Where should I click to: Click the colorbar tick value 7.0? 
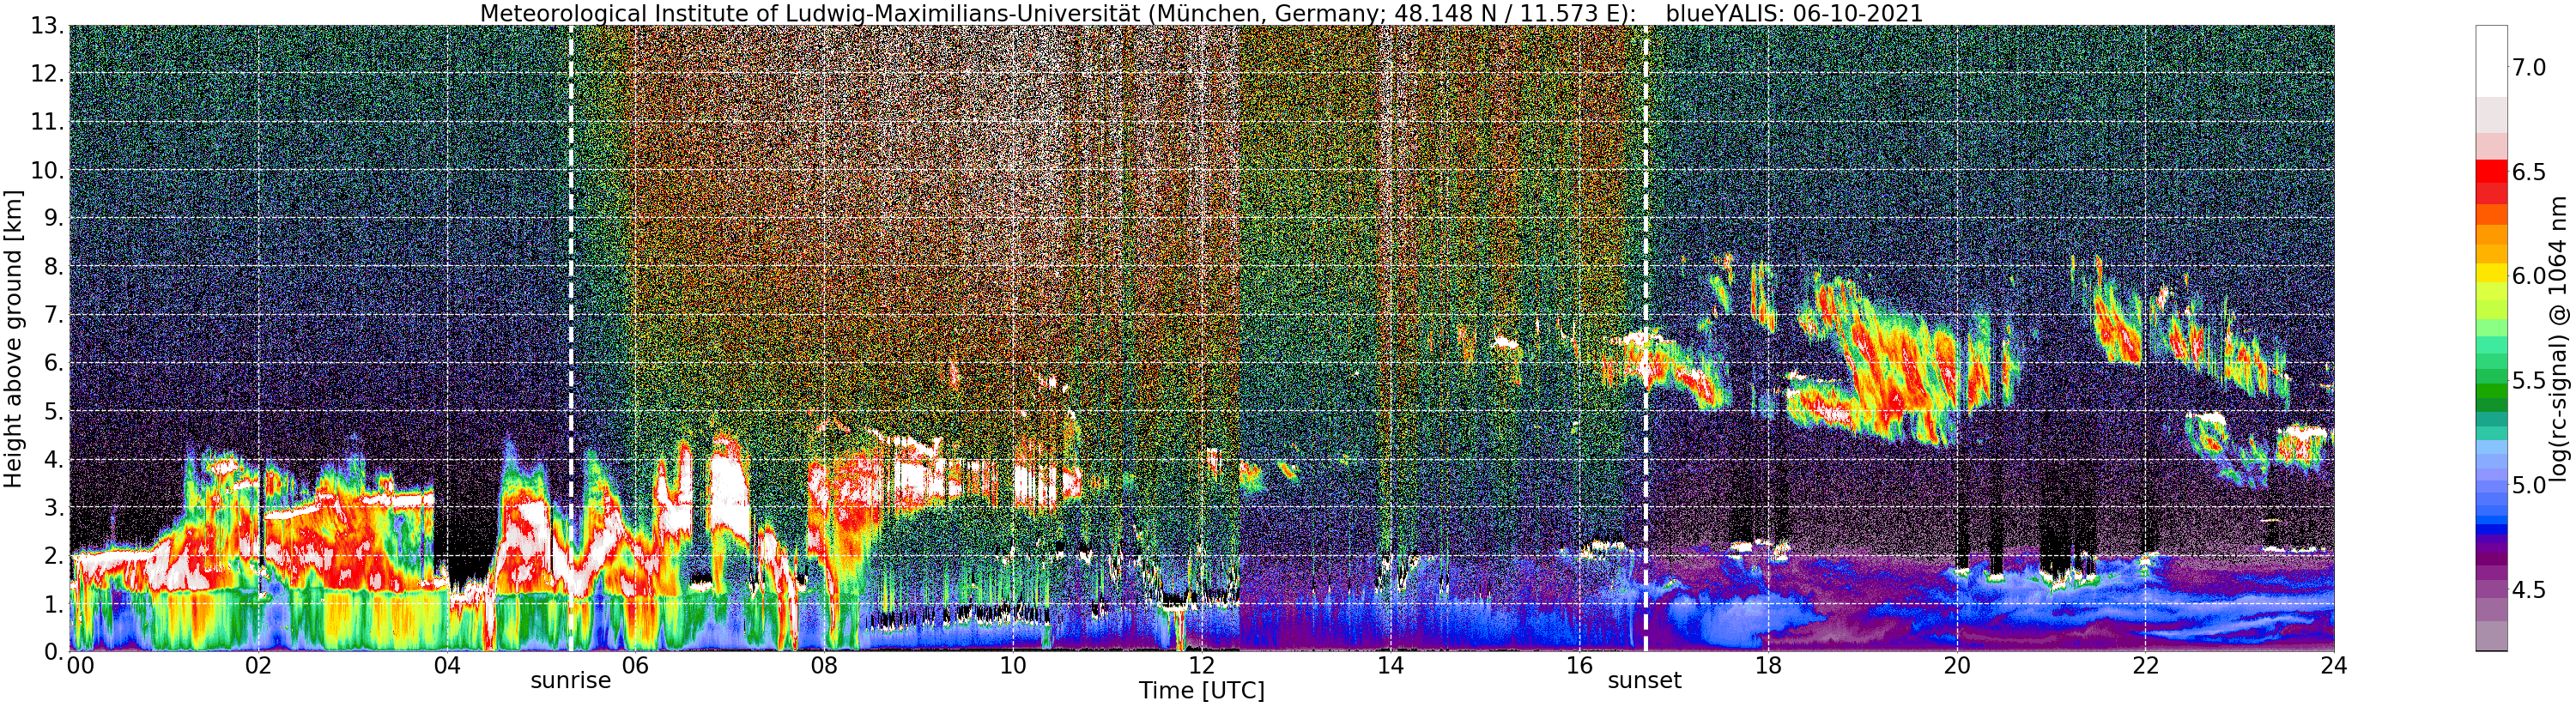[2530, 68]
